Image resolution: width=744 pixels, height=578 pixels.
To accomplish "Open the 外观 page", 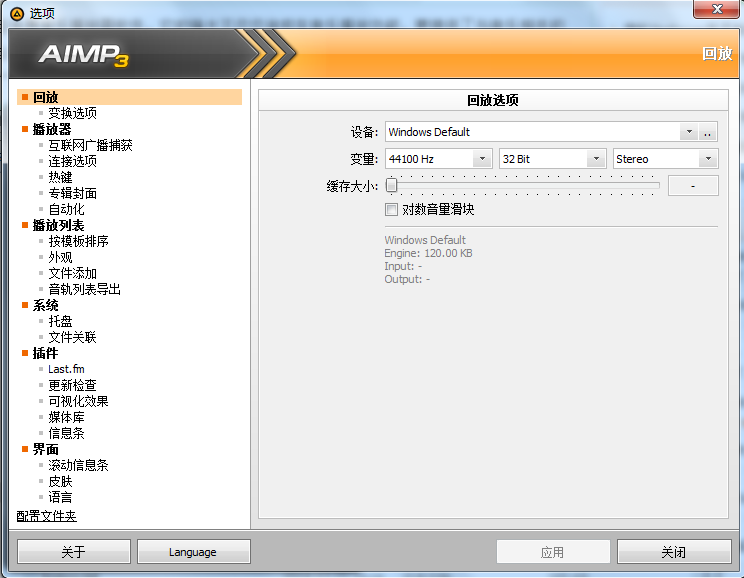I will click(x=60, y=257).
